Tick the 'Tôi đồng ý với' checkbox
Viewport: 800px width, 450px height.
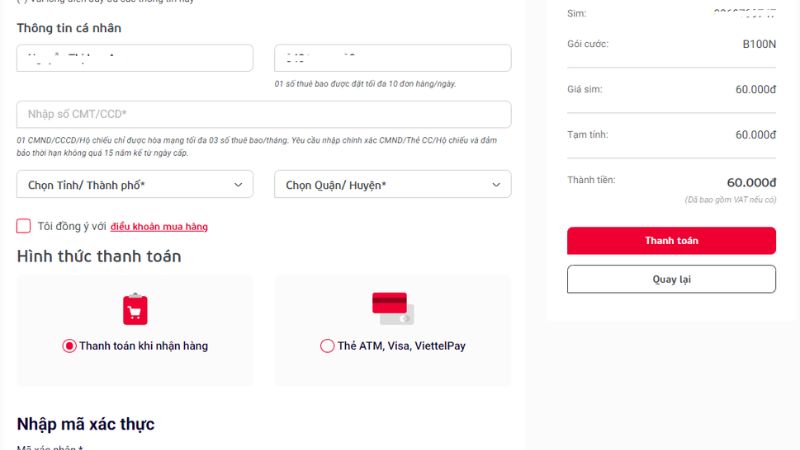(x=24, y=226)
